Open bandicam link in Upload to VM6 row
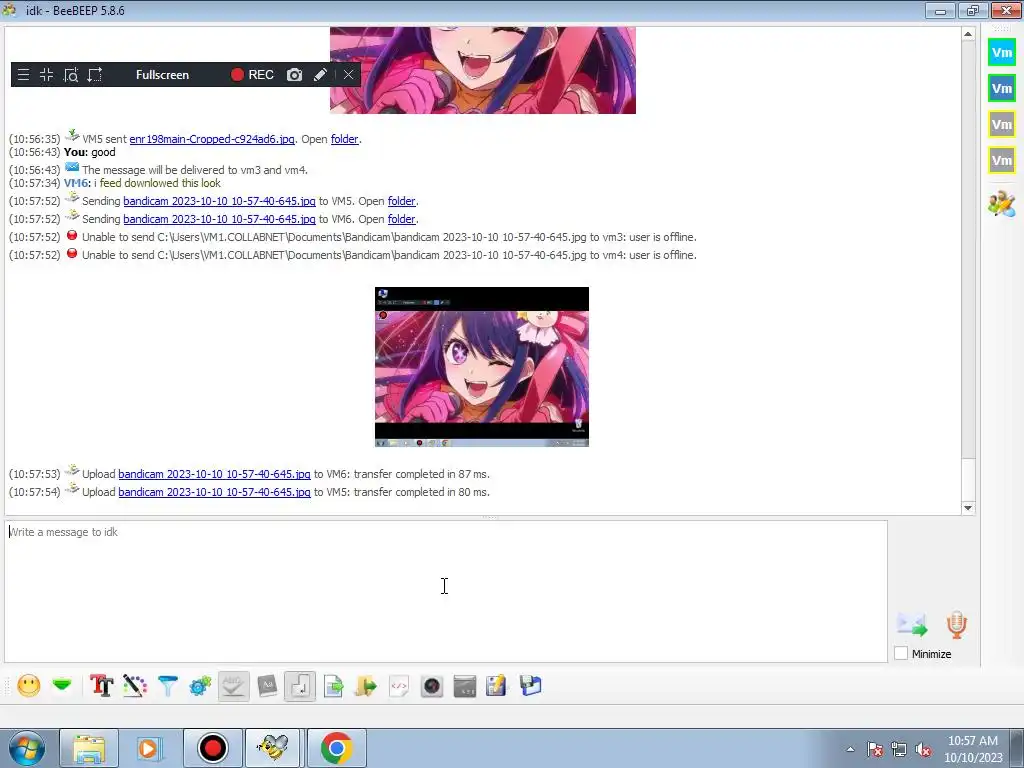Screen dimensions: 1024x768 click(214, 474)
